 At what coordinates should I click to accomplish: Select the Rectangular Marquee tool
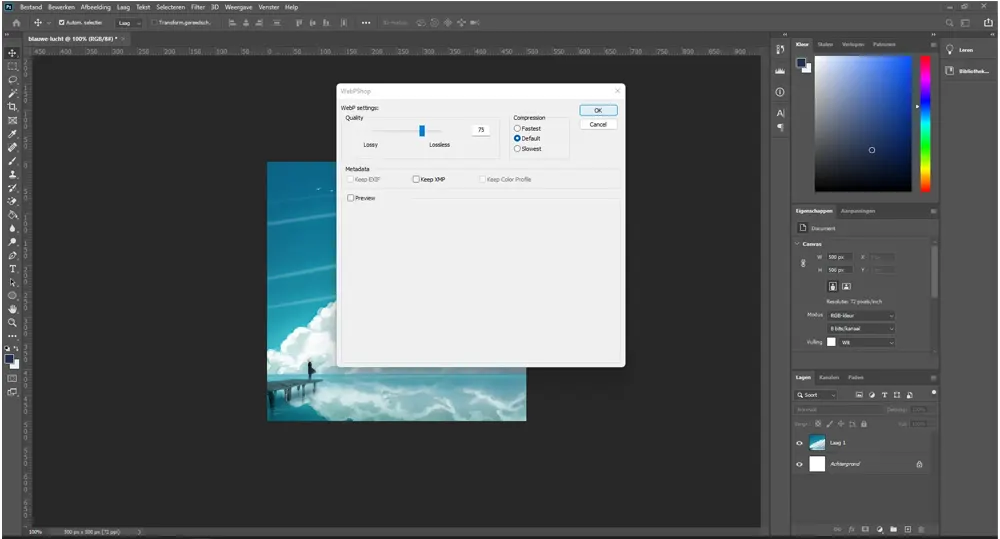pyautogui.click(x=12, y=66)
